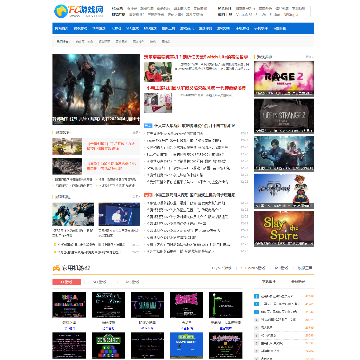360x360 pixels.
Task: Open the green lamp post game thumbnail
Action: point(226,305)
